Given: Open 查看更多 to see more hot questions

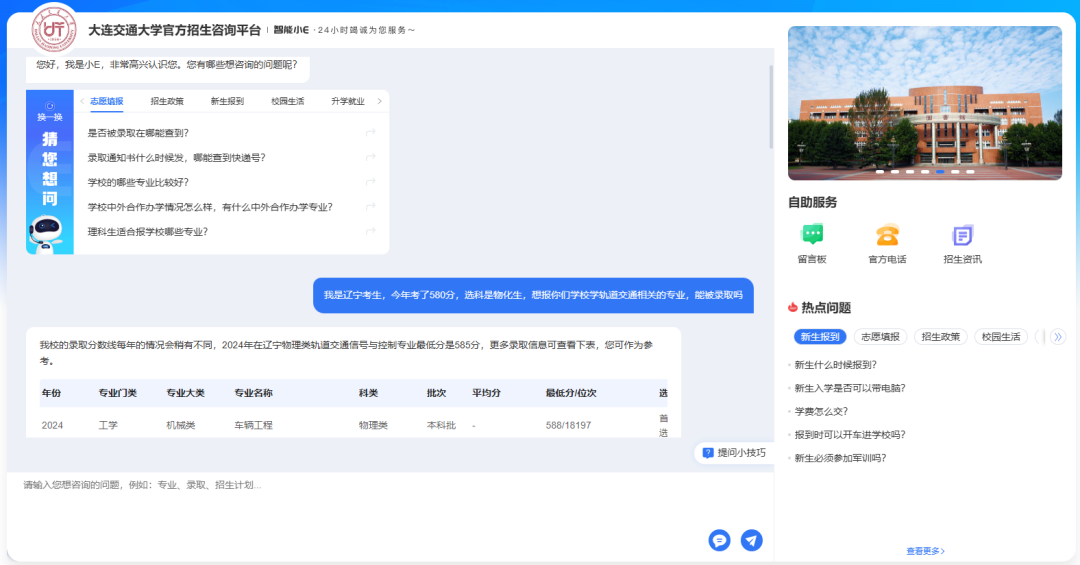Looking at the screenshot, I should 925,551.
